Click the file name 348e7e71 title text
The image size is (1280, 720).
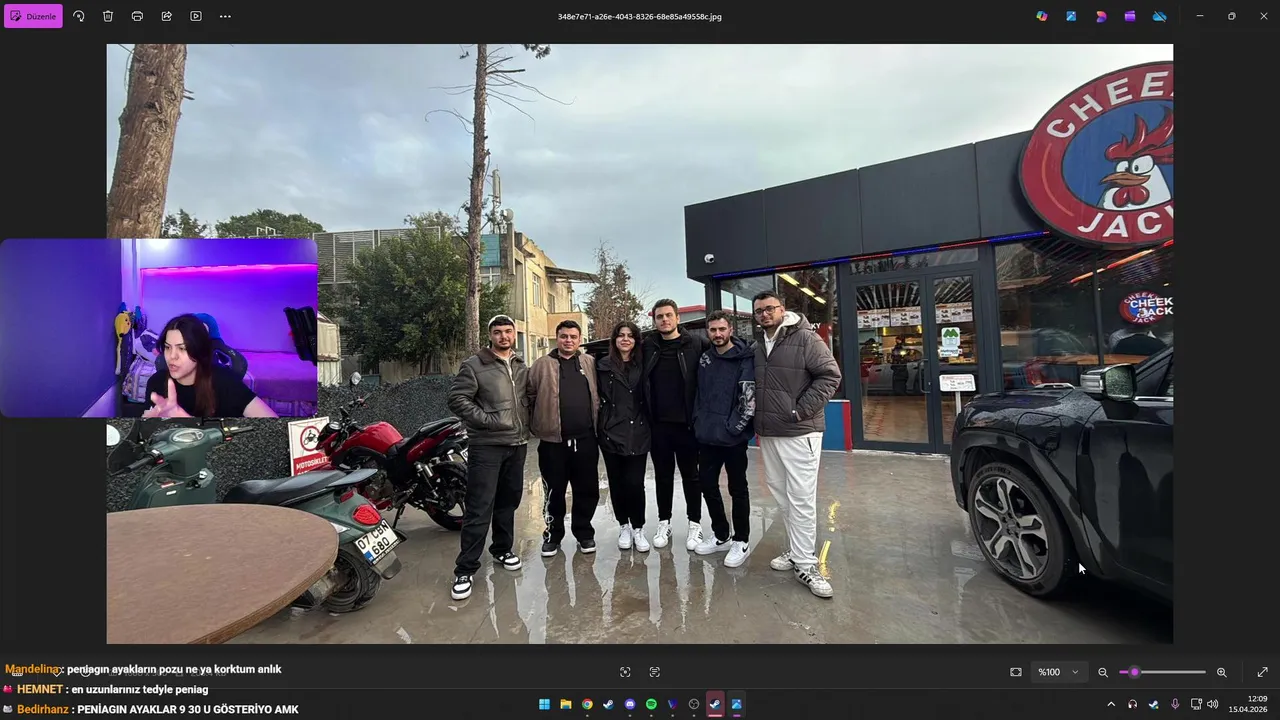coord(639,16)
